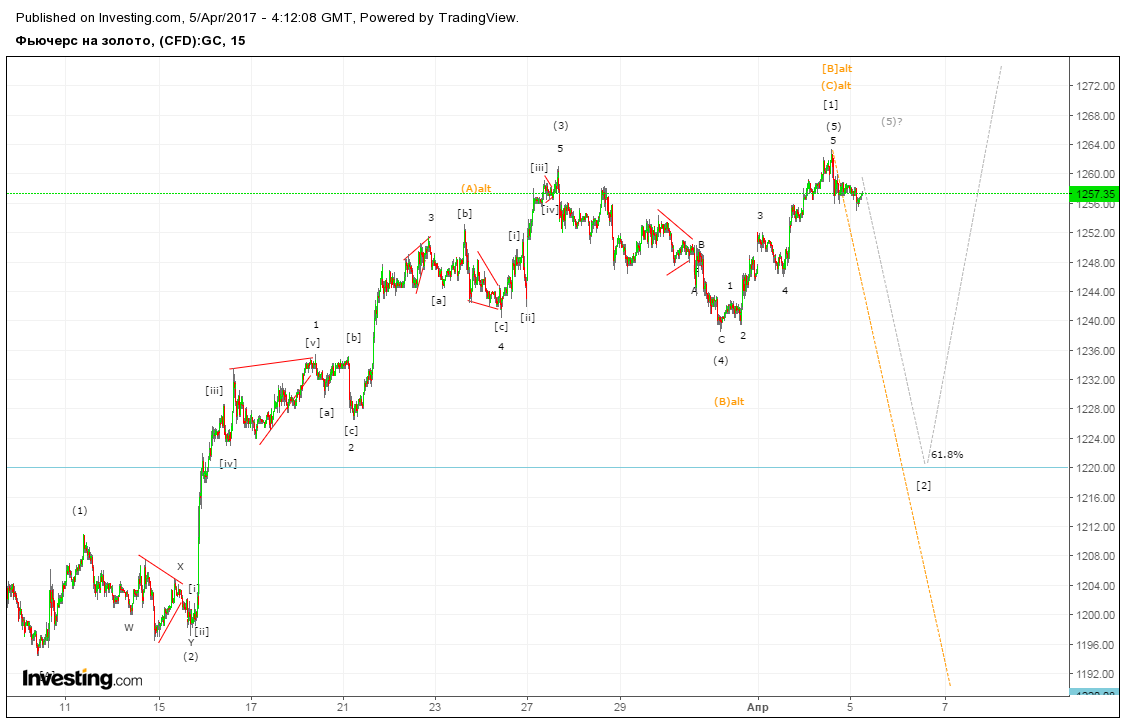
Task: Click date axis label 23
Action: pyautogui.click(x=434, y=708)
